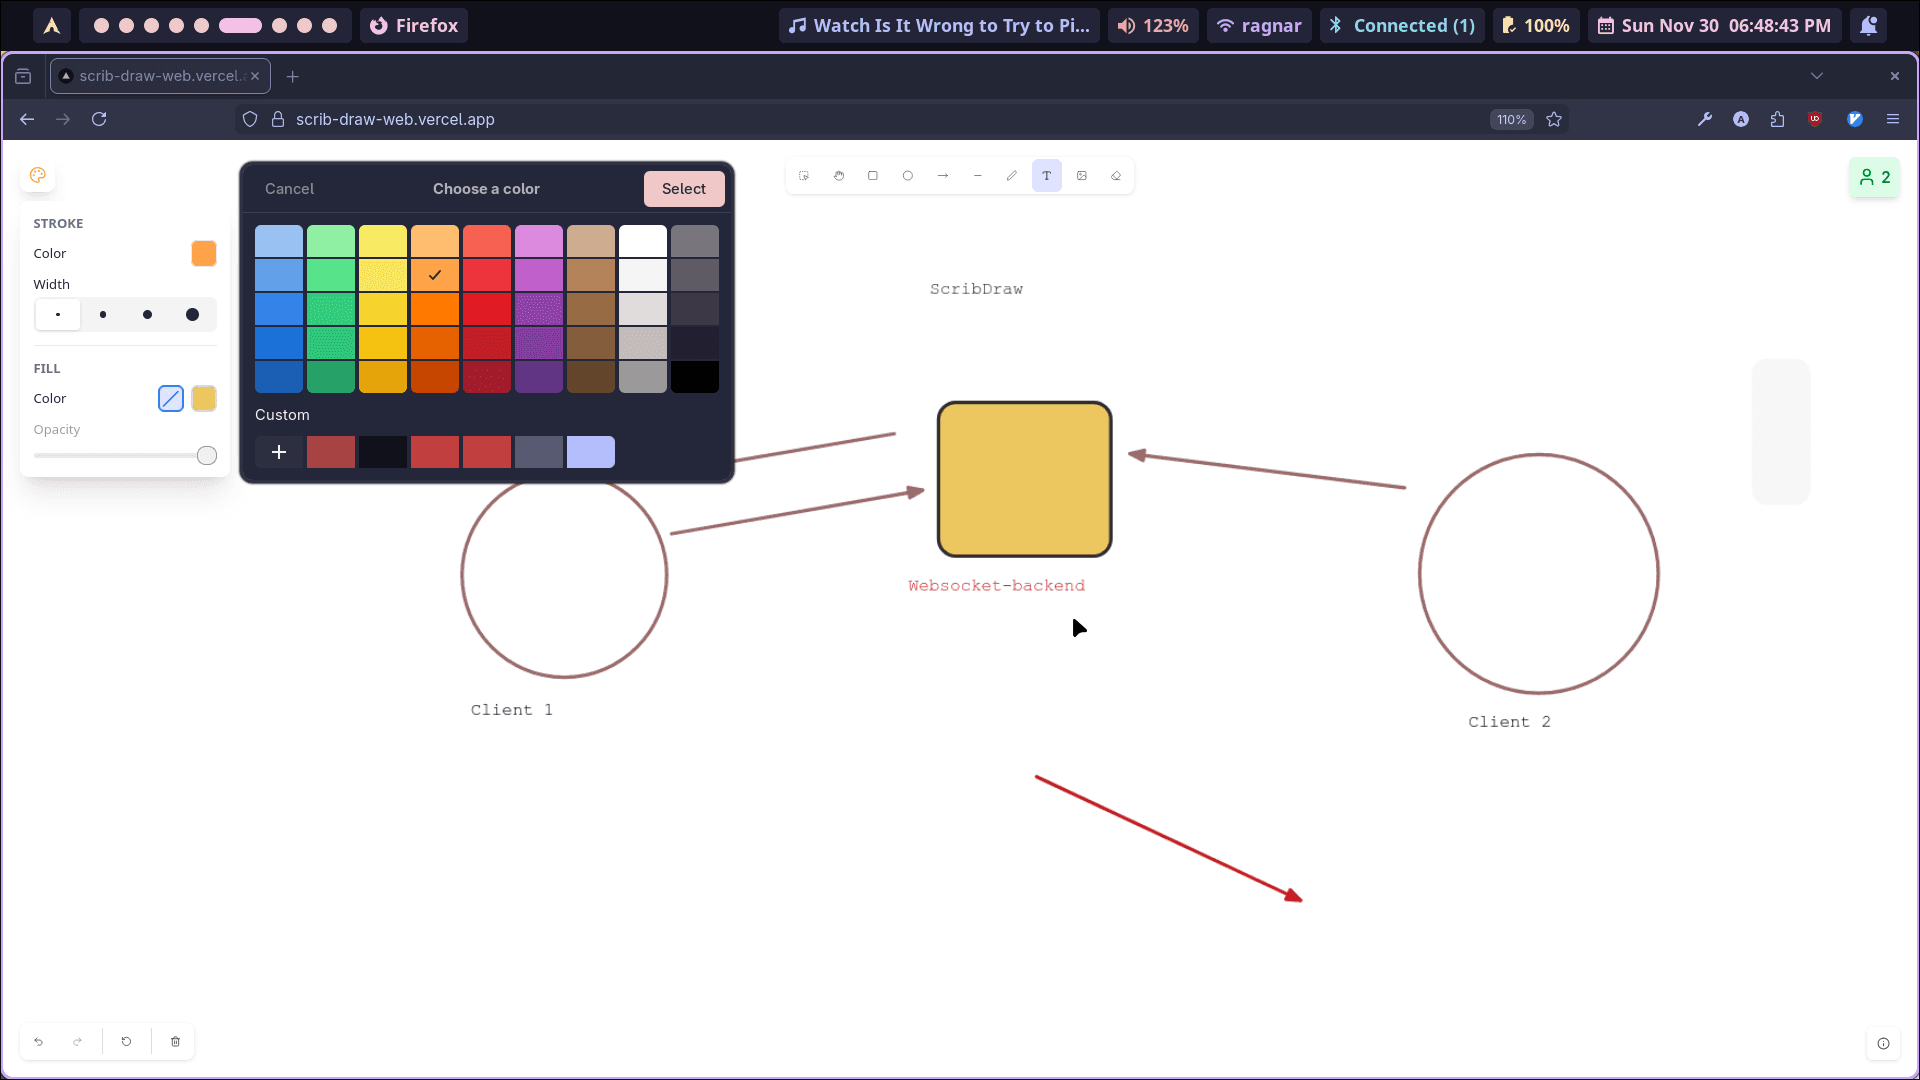1920x1080 pixels.
Task: Select the Rectangle tool
Action: (873, 175)
